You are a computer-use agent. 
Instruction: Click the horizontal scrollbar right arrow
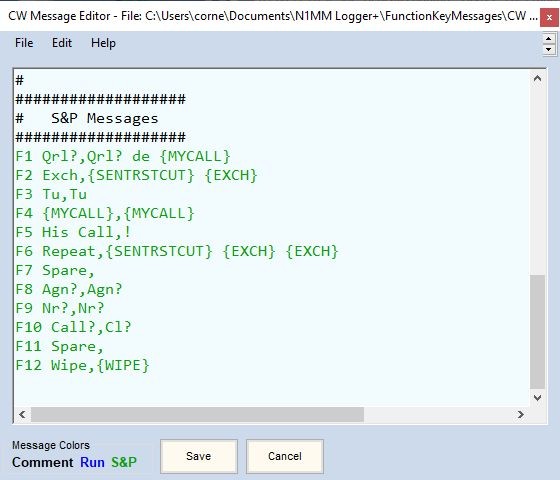(x=521, y=414)
